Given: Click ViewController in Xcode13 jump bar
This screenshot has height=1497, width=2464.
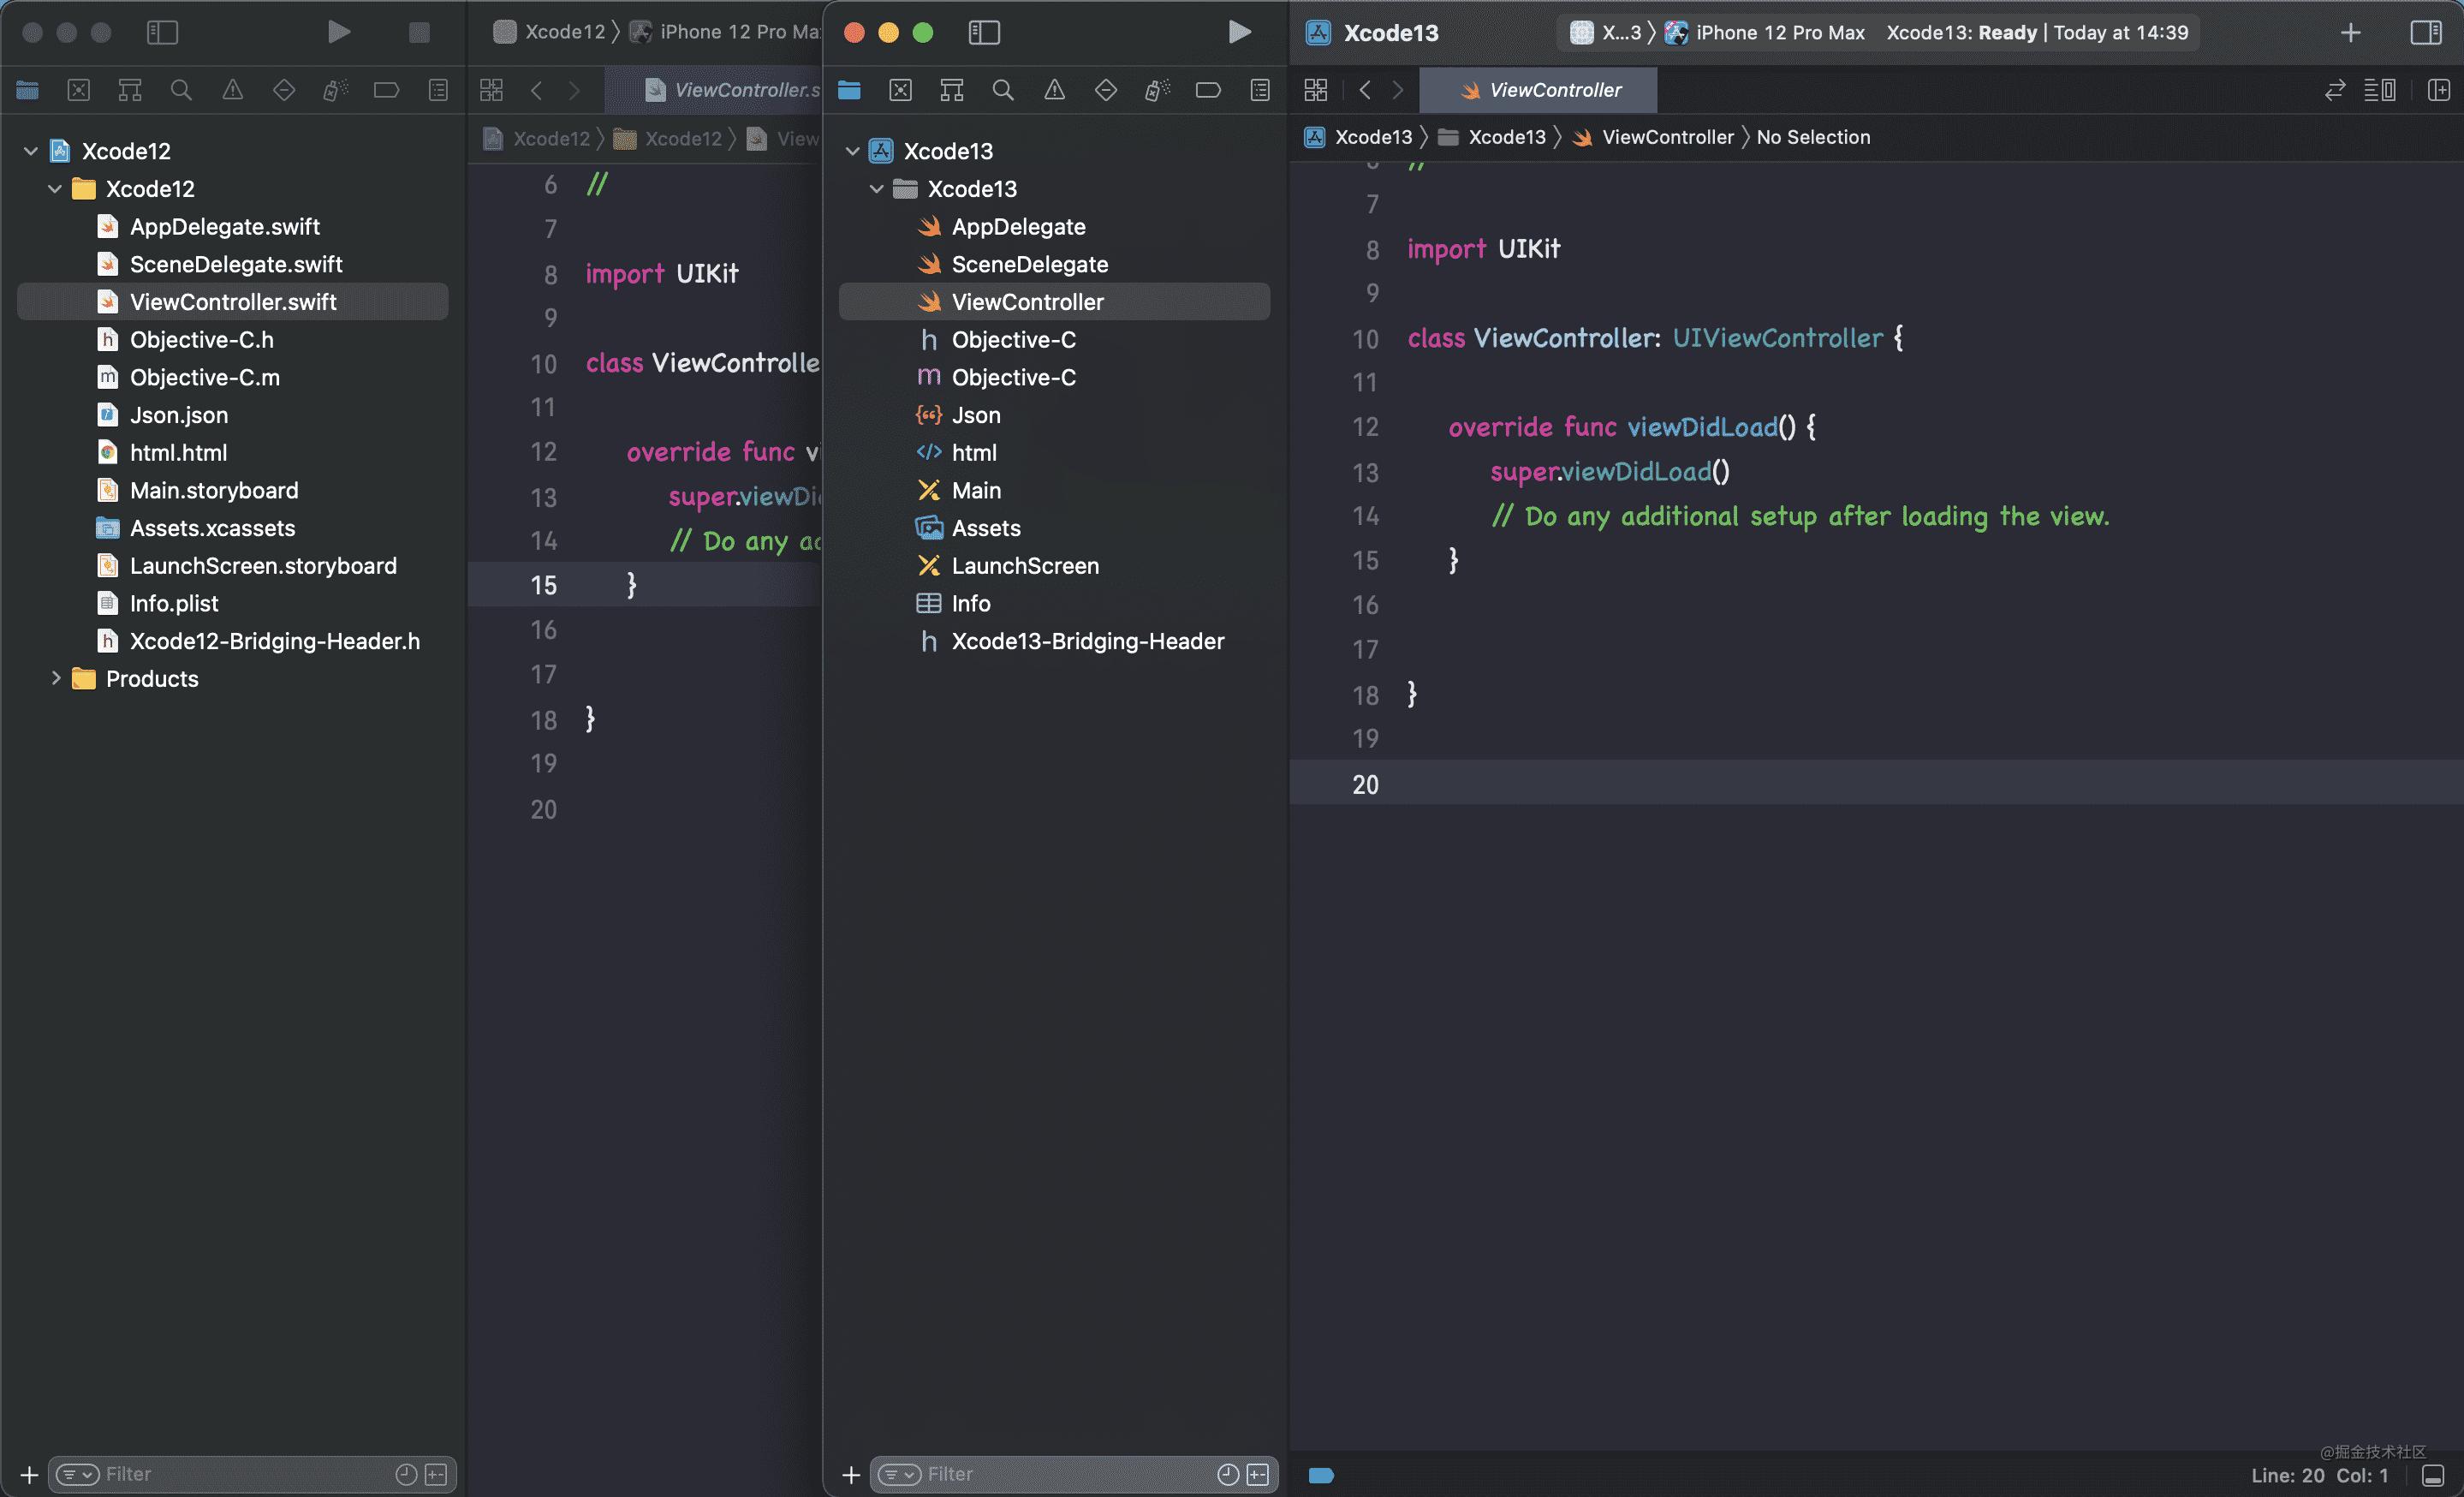Looking at the screenshot, I should [1654, 137].
